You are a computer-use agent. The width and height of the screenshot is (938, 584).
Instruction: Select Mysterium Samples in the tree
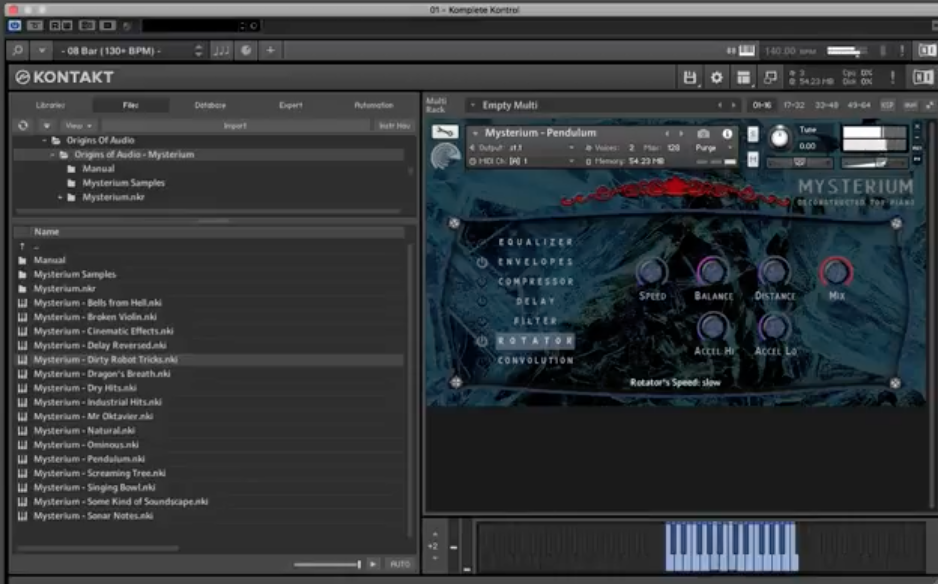click(123, 183)
